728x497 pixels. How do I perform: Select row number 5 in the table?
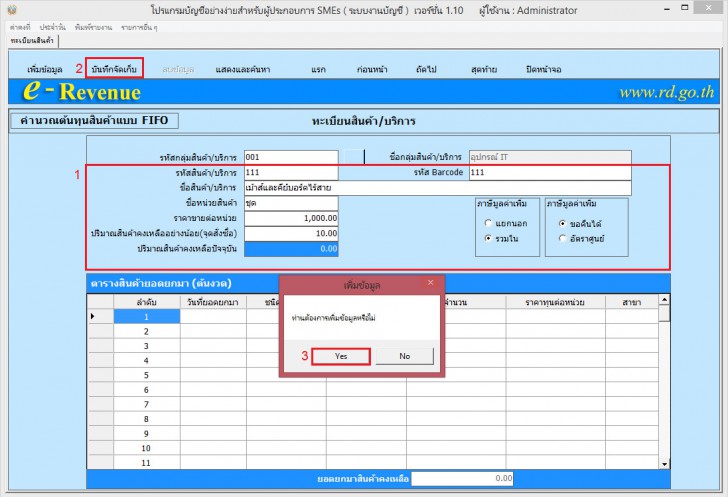146,375
